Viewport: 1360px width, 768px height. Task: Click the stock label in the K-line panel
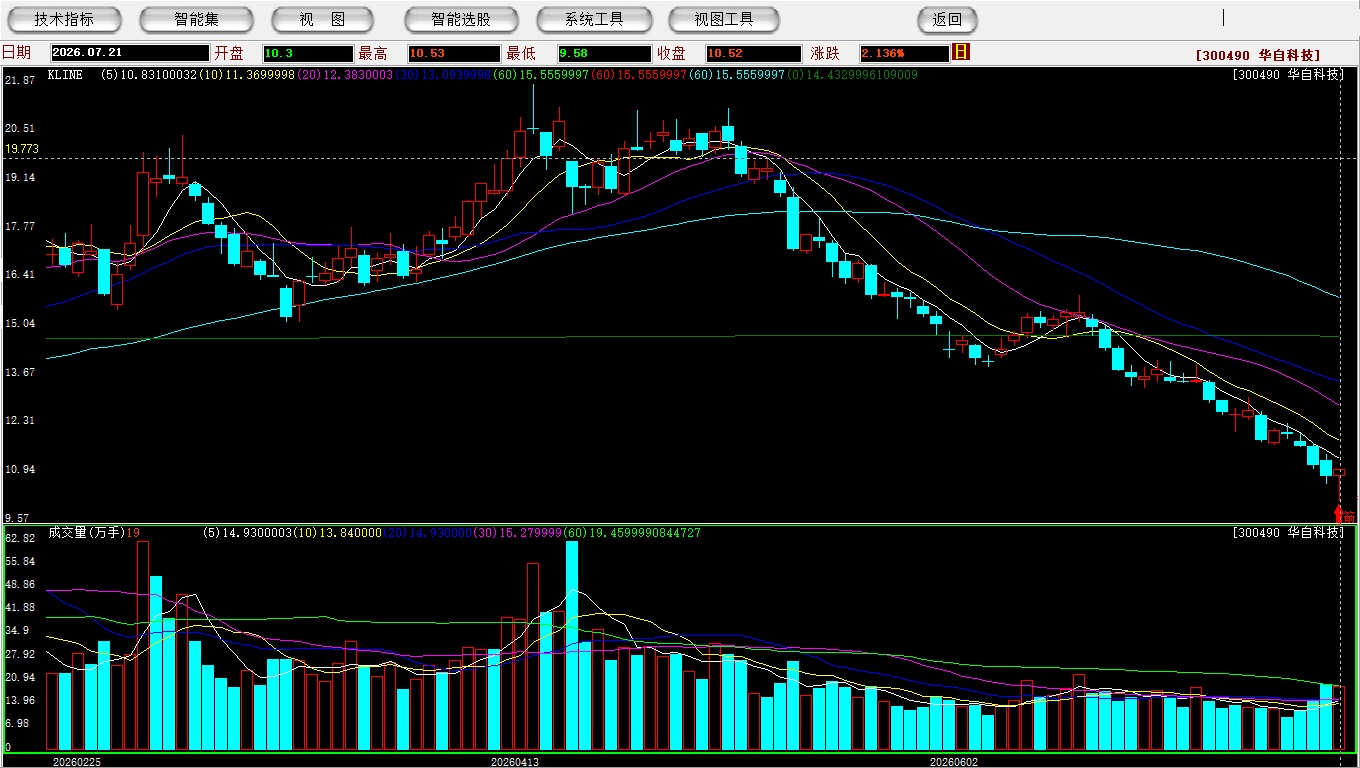pos(1289,75)
